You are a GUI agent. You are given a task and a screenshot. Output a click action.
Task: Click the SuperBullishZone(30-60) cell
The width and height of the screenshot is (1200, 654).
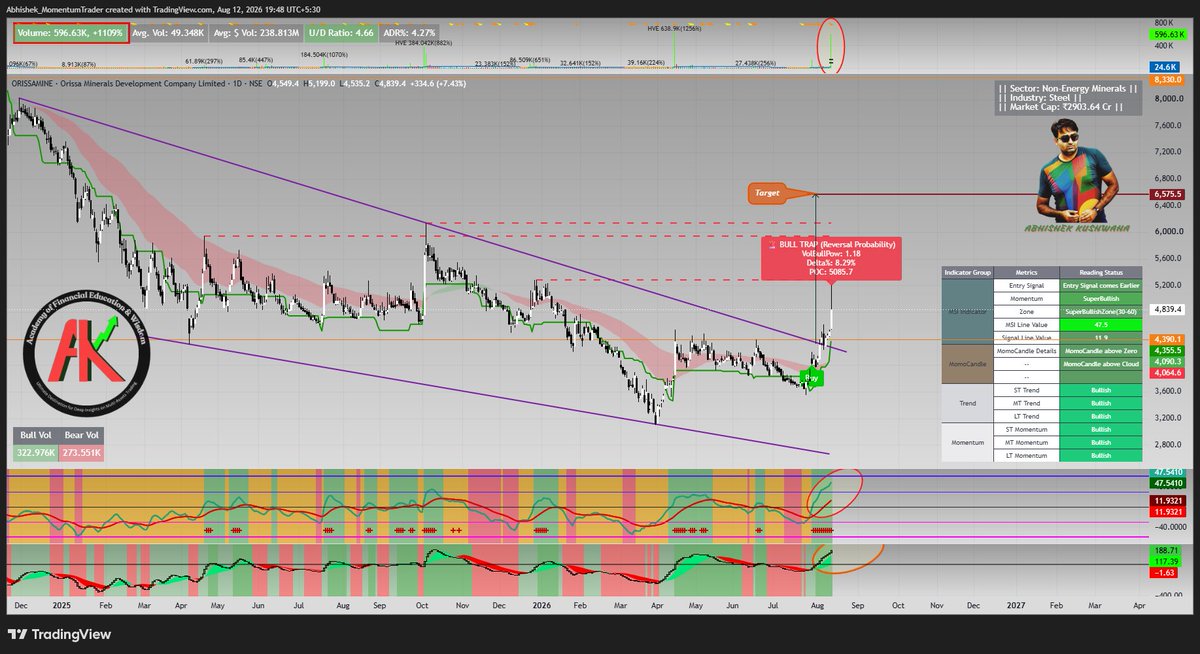(x=1101, y=311)
